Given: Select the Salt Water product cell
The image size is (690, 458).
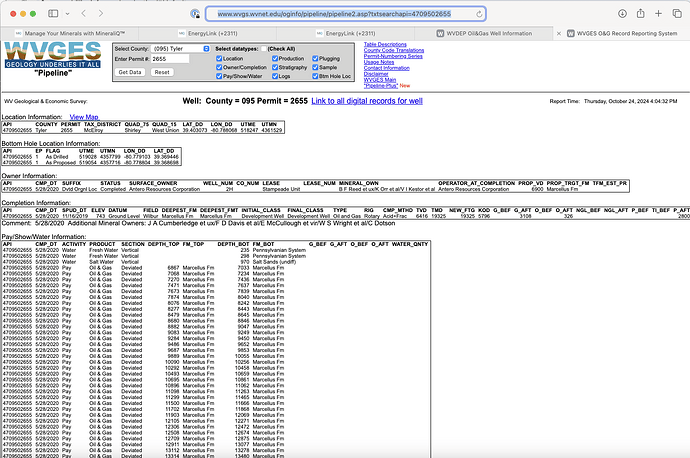Looking at the screenshot, I should pos(101,262).
